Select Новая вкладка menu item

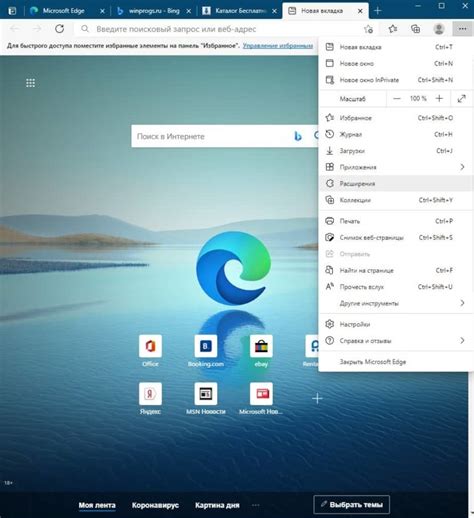point(396,47)
